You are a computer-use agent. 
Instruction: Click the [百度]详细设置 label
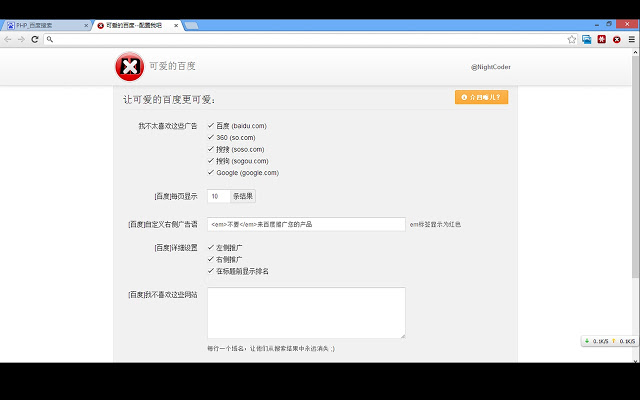click(176, 248)
